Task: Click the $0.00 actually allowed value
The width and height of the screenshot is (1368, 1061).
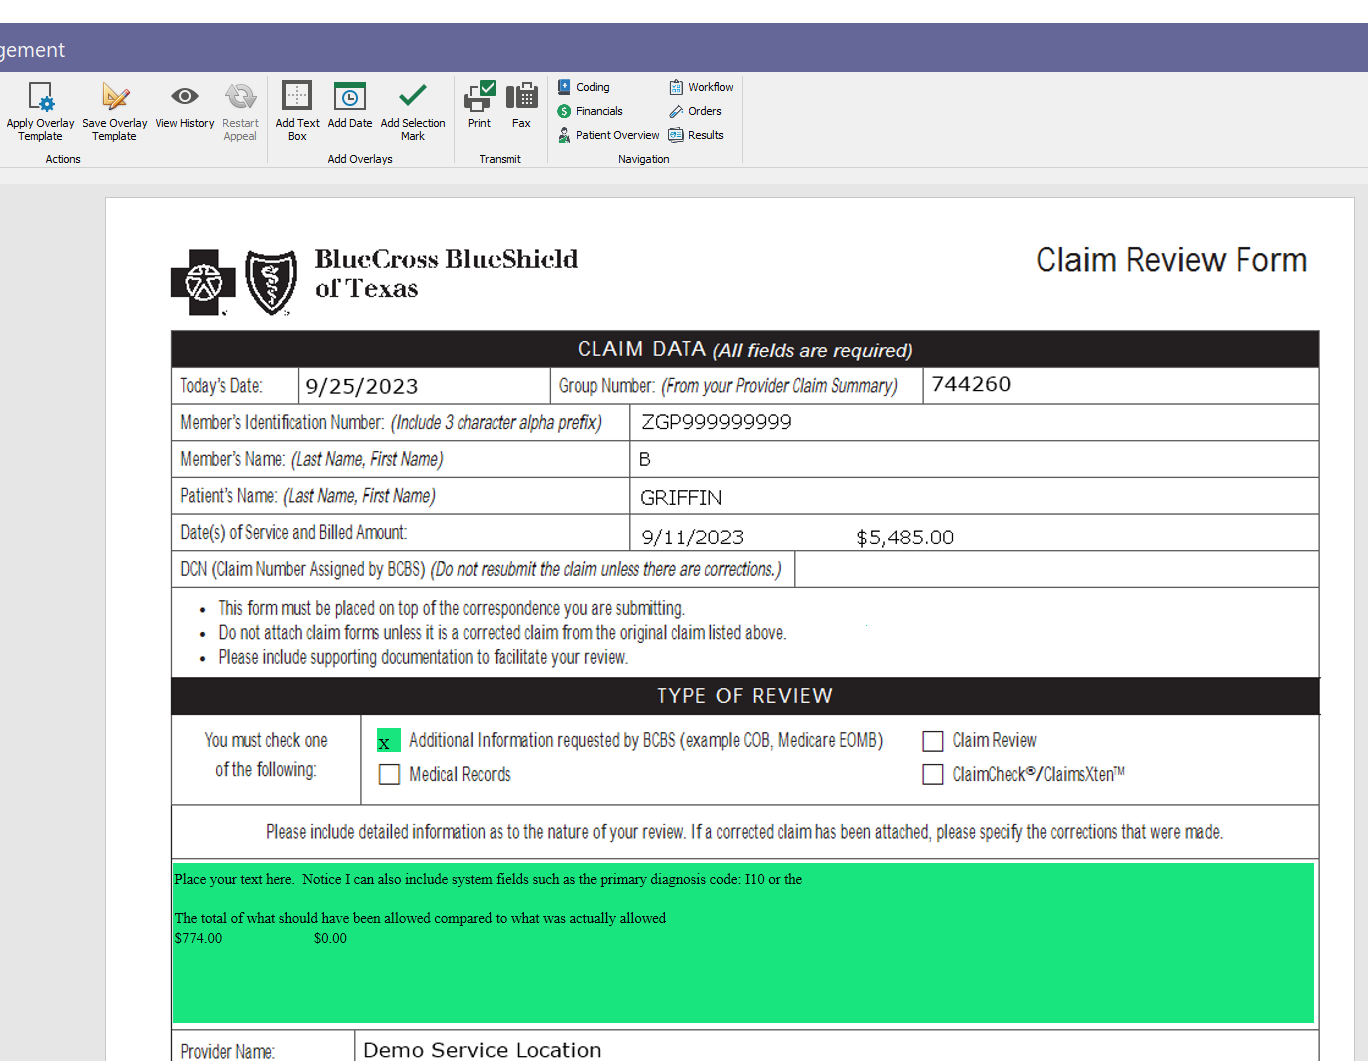Action: [330, 939]
